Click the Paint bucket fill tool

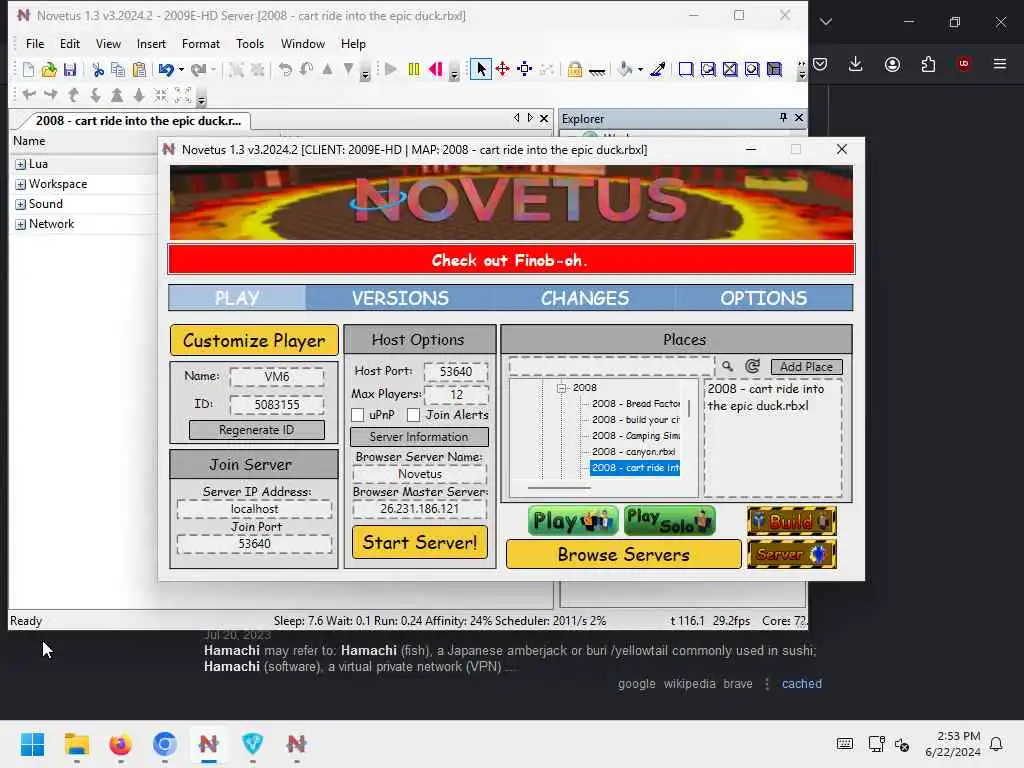[x=625, y=69]
